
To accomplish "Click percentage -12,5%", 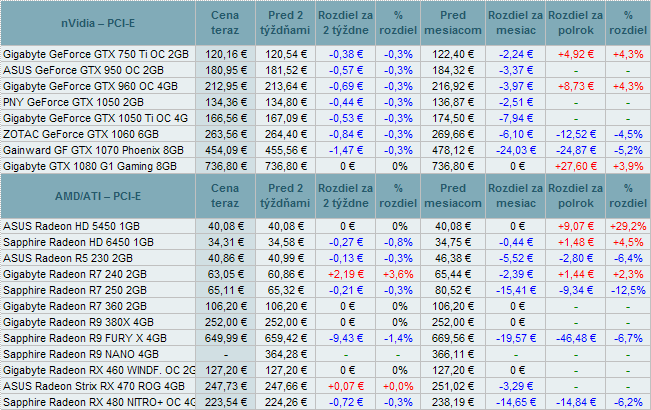I will click(x=628, y=290).
